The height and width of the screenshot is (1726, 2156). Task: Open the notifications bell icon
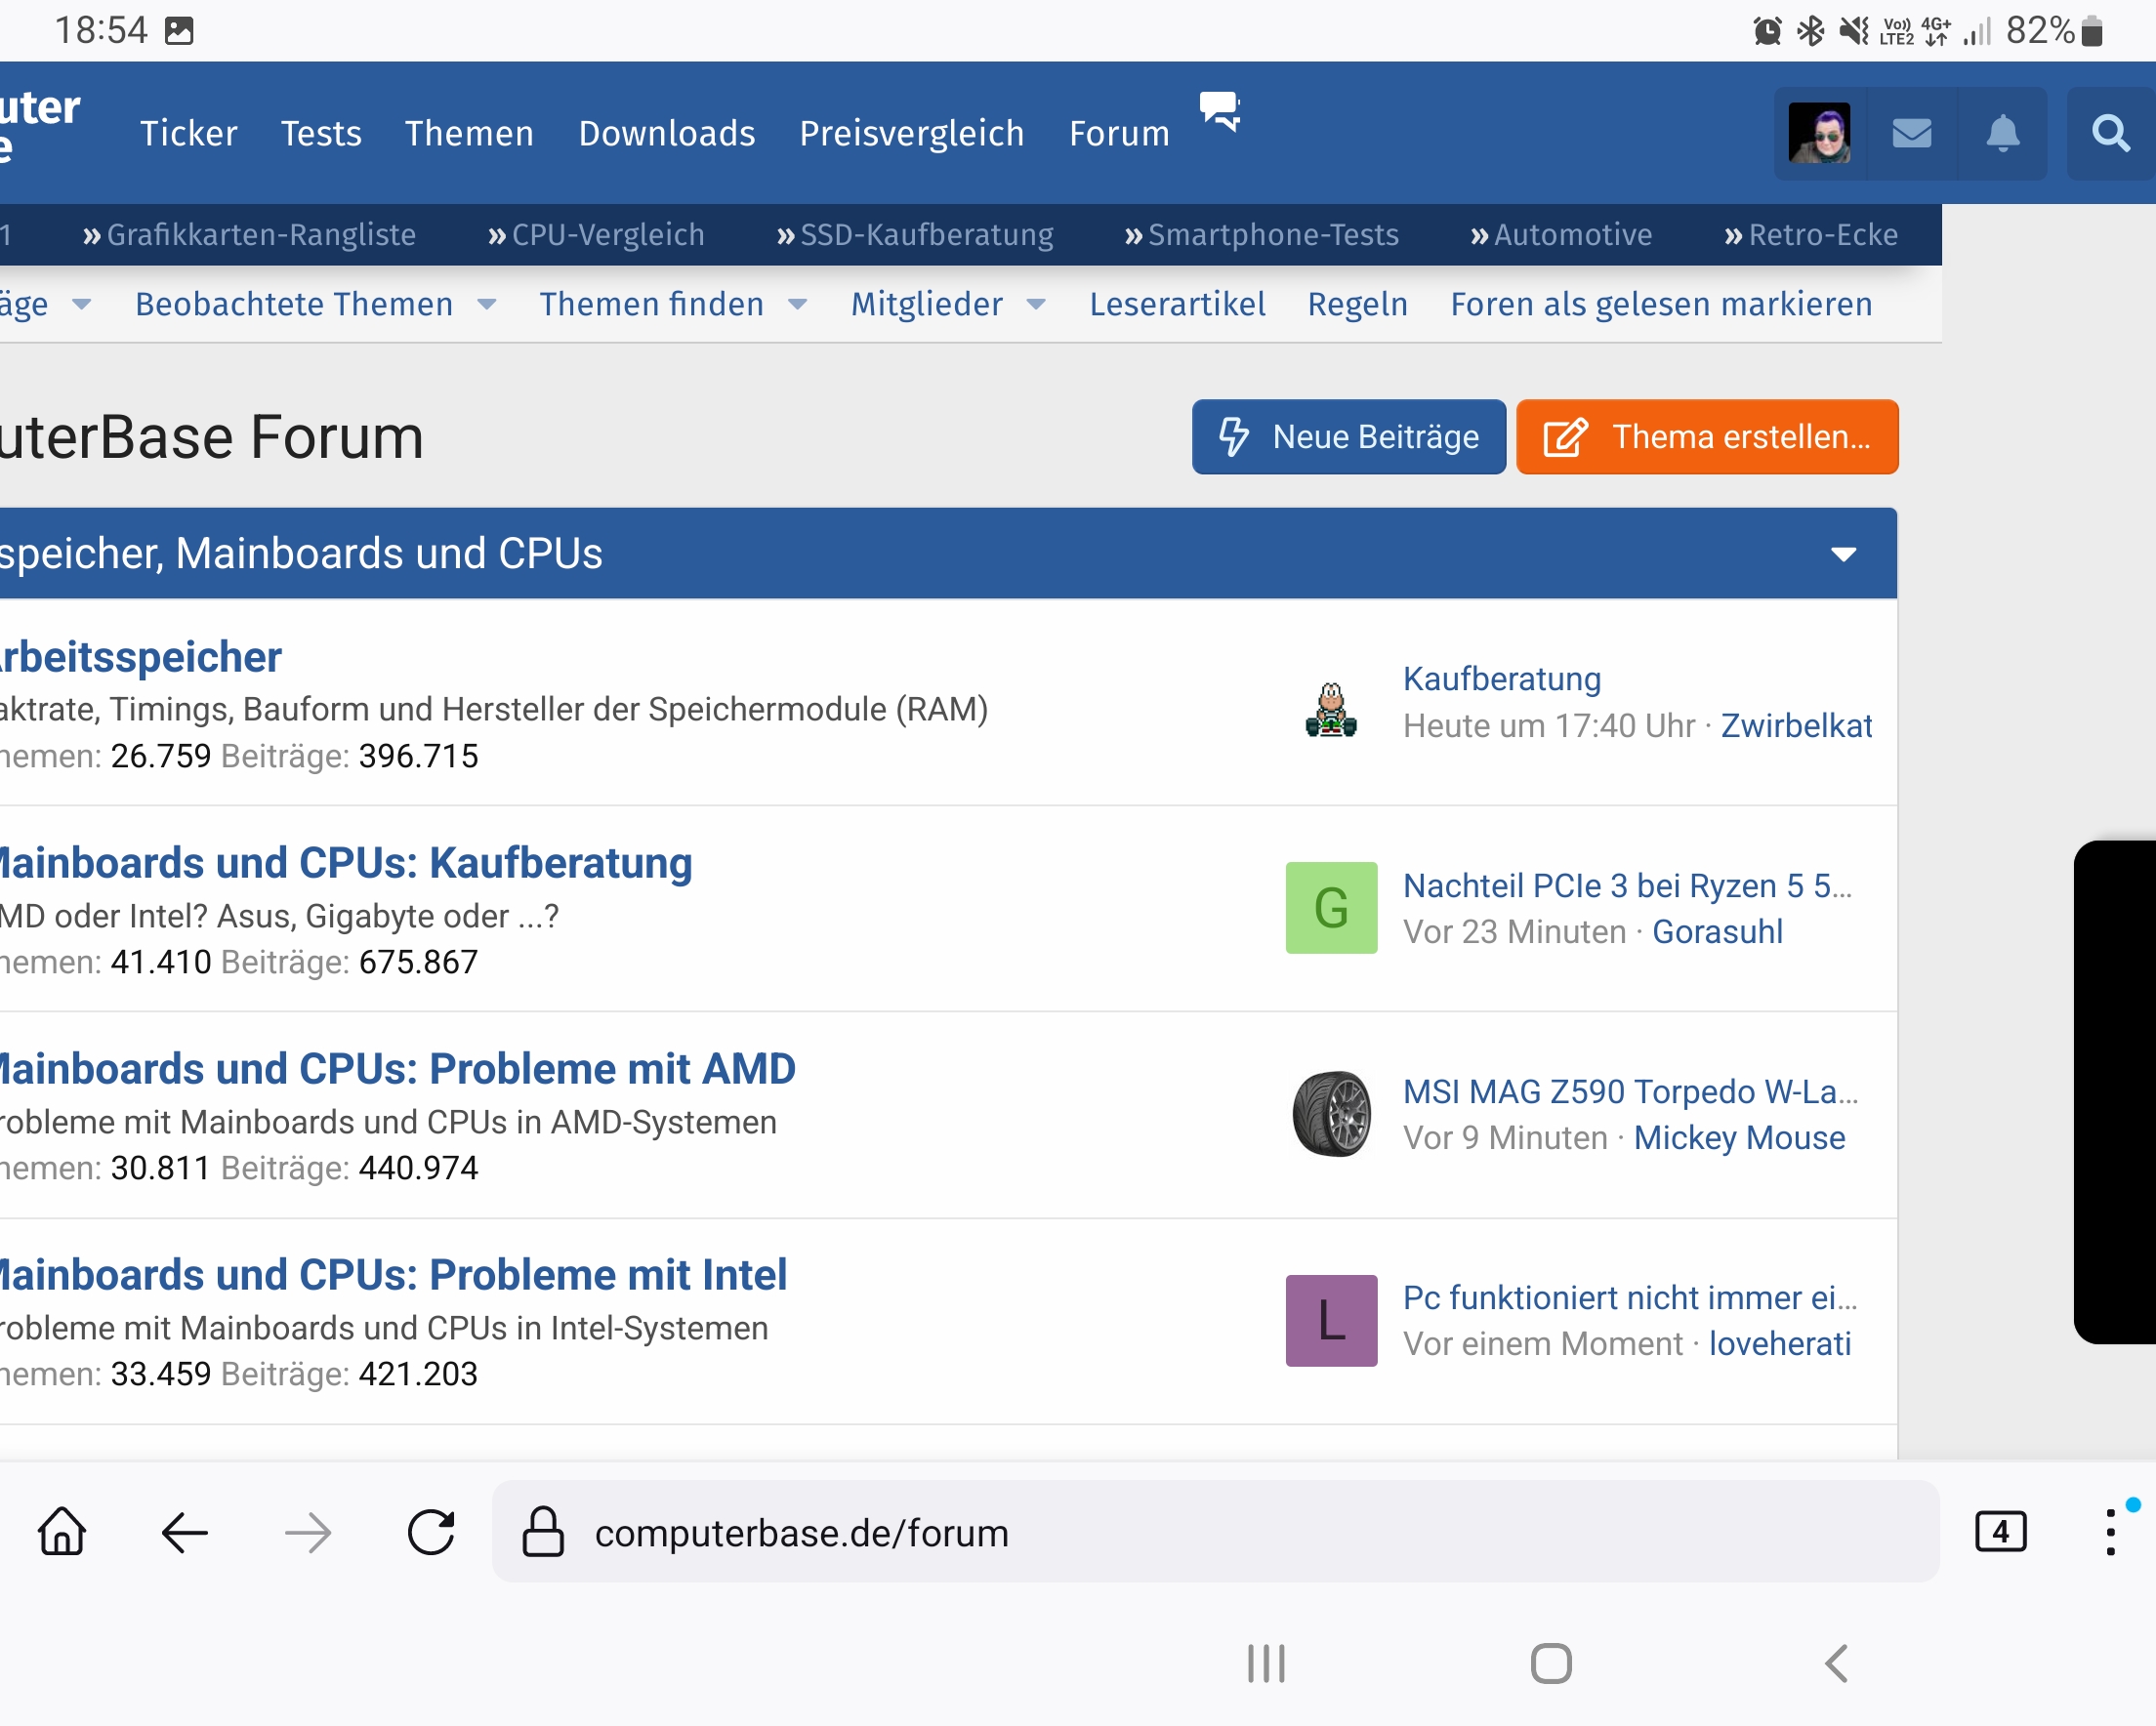click(x=2001, y=133)
